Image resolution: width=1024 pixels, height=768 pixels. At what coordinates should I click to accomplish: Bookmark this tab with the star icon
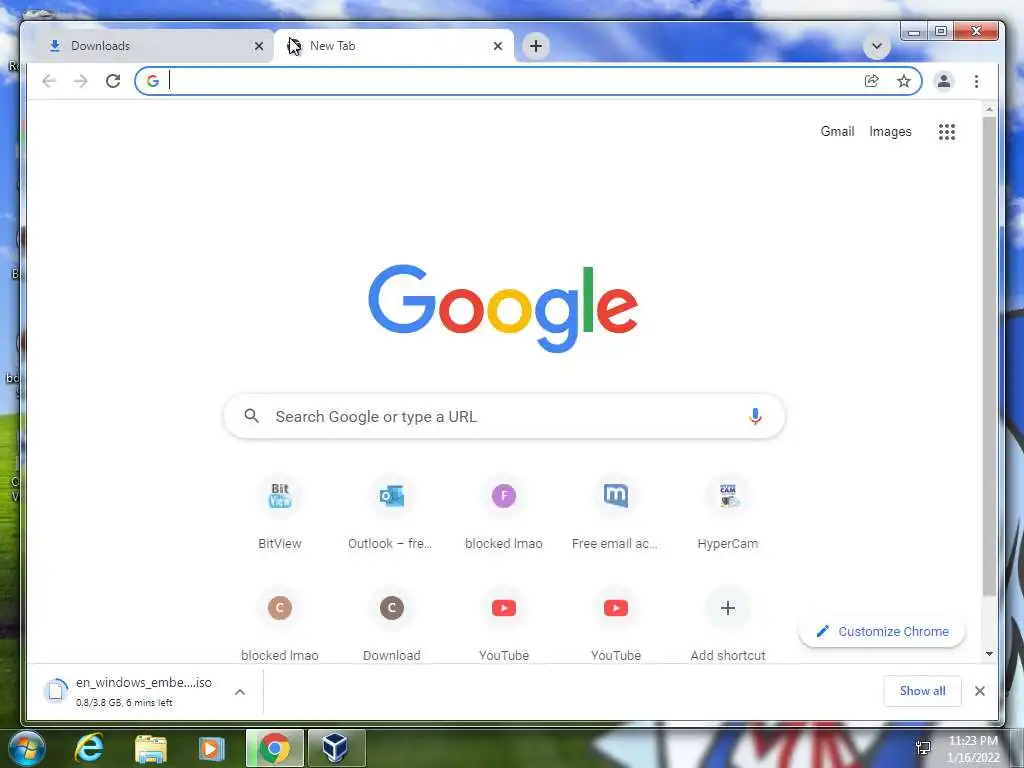point(904,81)
